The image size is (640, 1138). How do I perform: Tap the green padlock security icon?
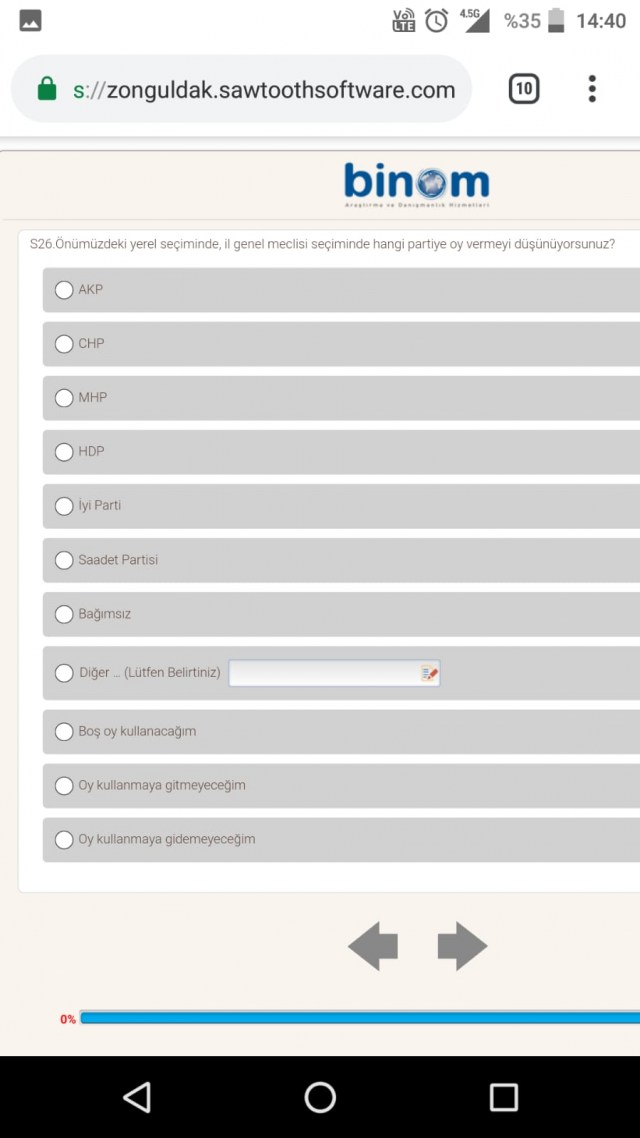pos(46,90)
